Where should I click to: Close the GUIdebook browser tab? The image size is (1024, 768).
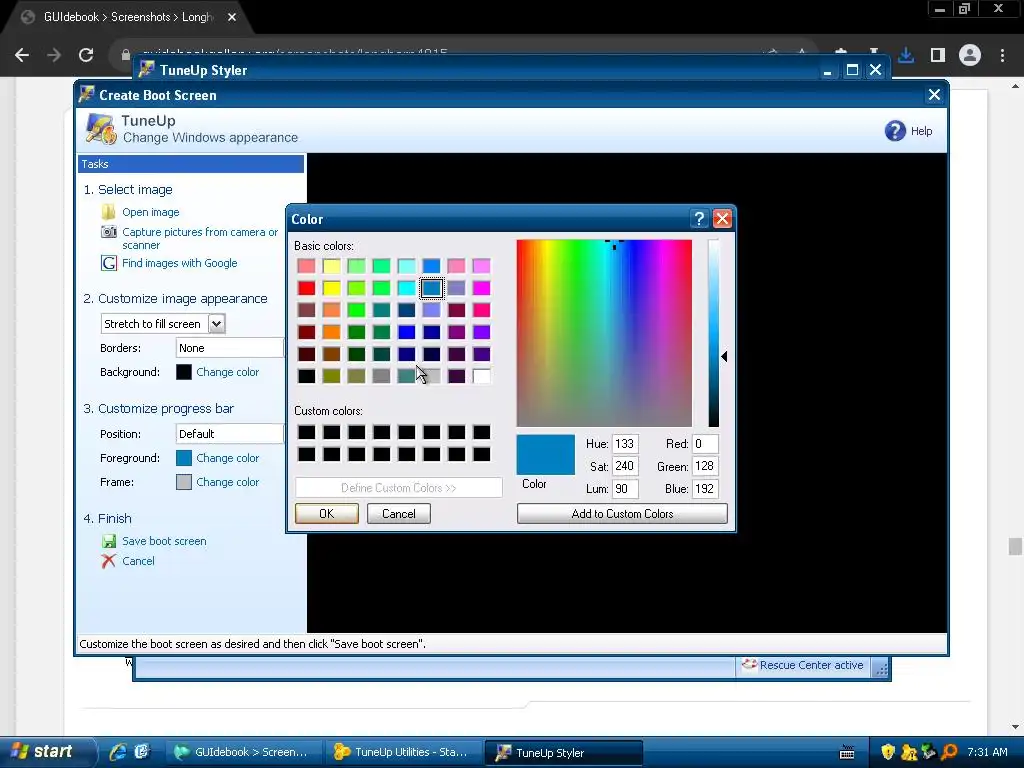(x=232, y=17)
